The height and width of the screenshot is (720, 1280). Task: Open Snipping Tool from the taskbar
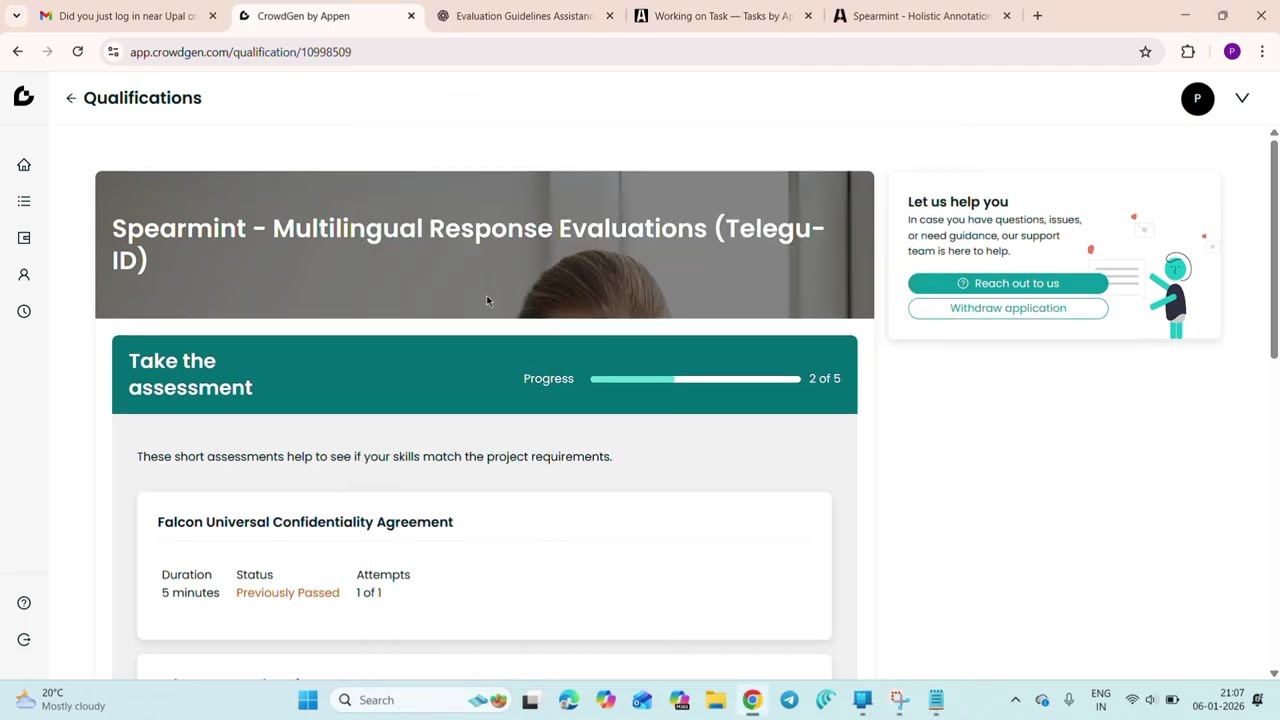[x=899, y=700]
